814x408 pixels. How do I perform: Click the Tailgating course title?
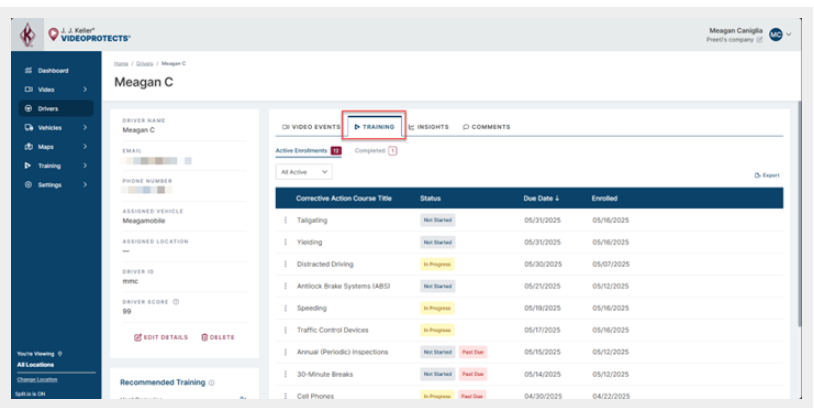[312, 220]
